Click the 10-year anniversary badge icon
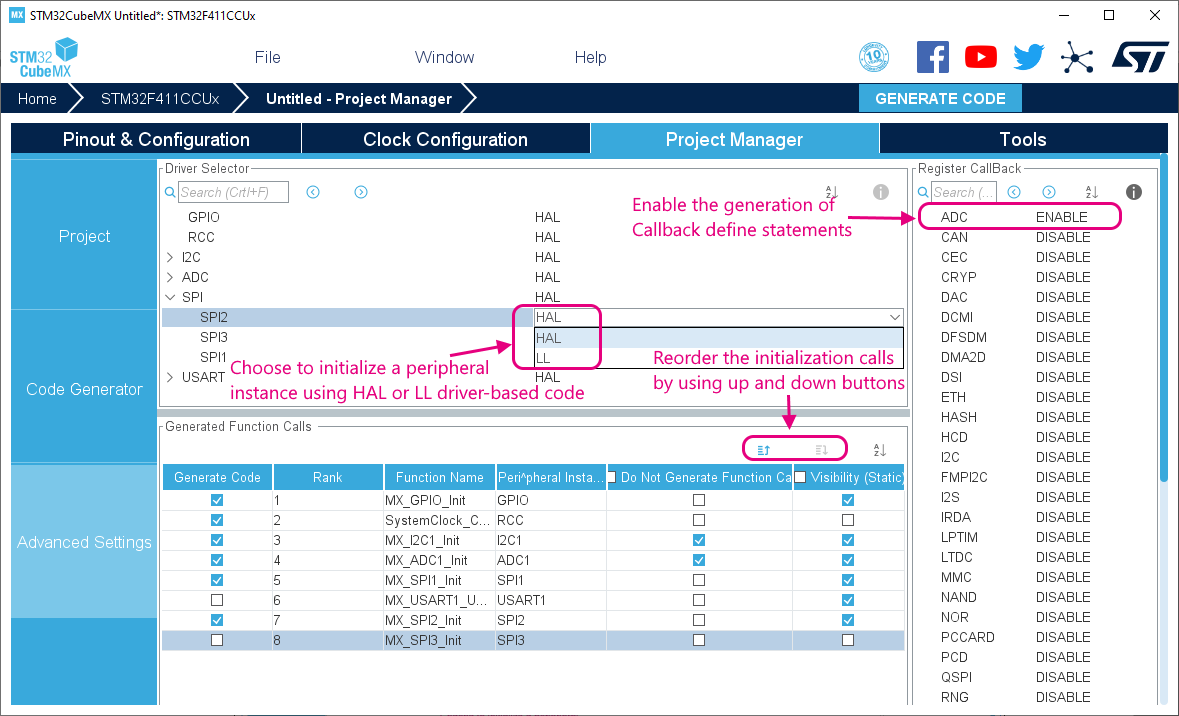 (874, 57)
